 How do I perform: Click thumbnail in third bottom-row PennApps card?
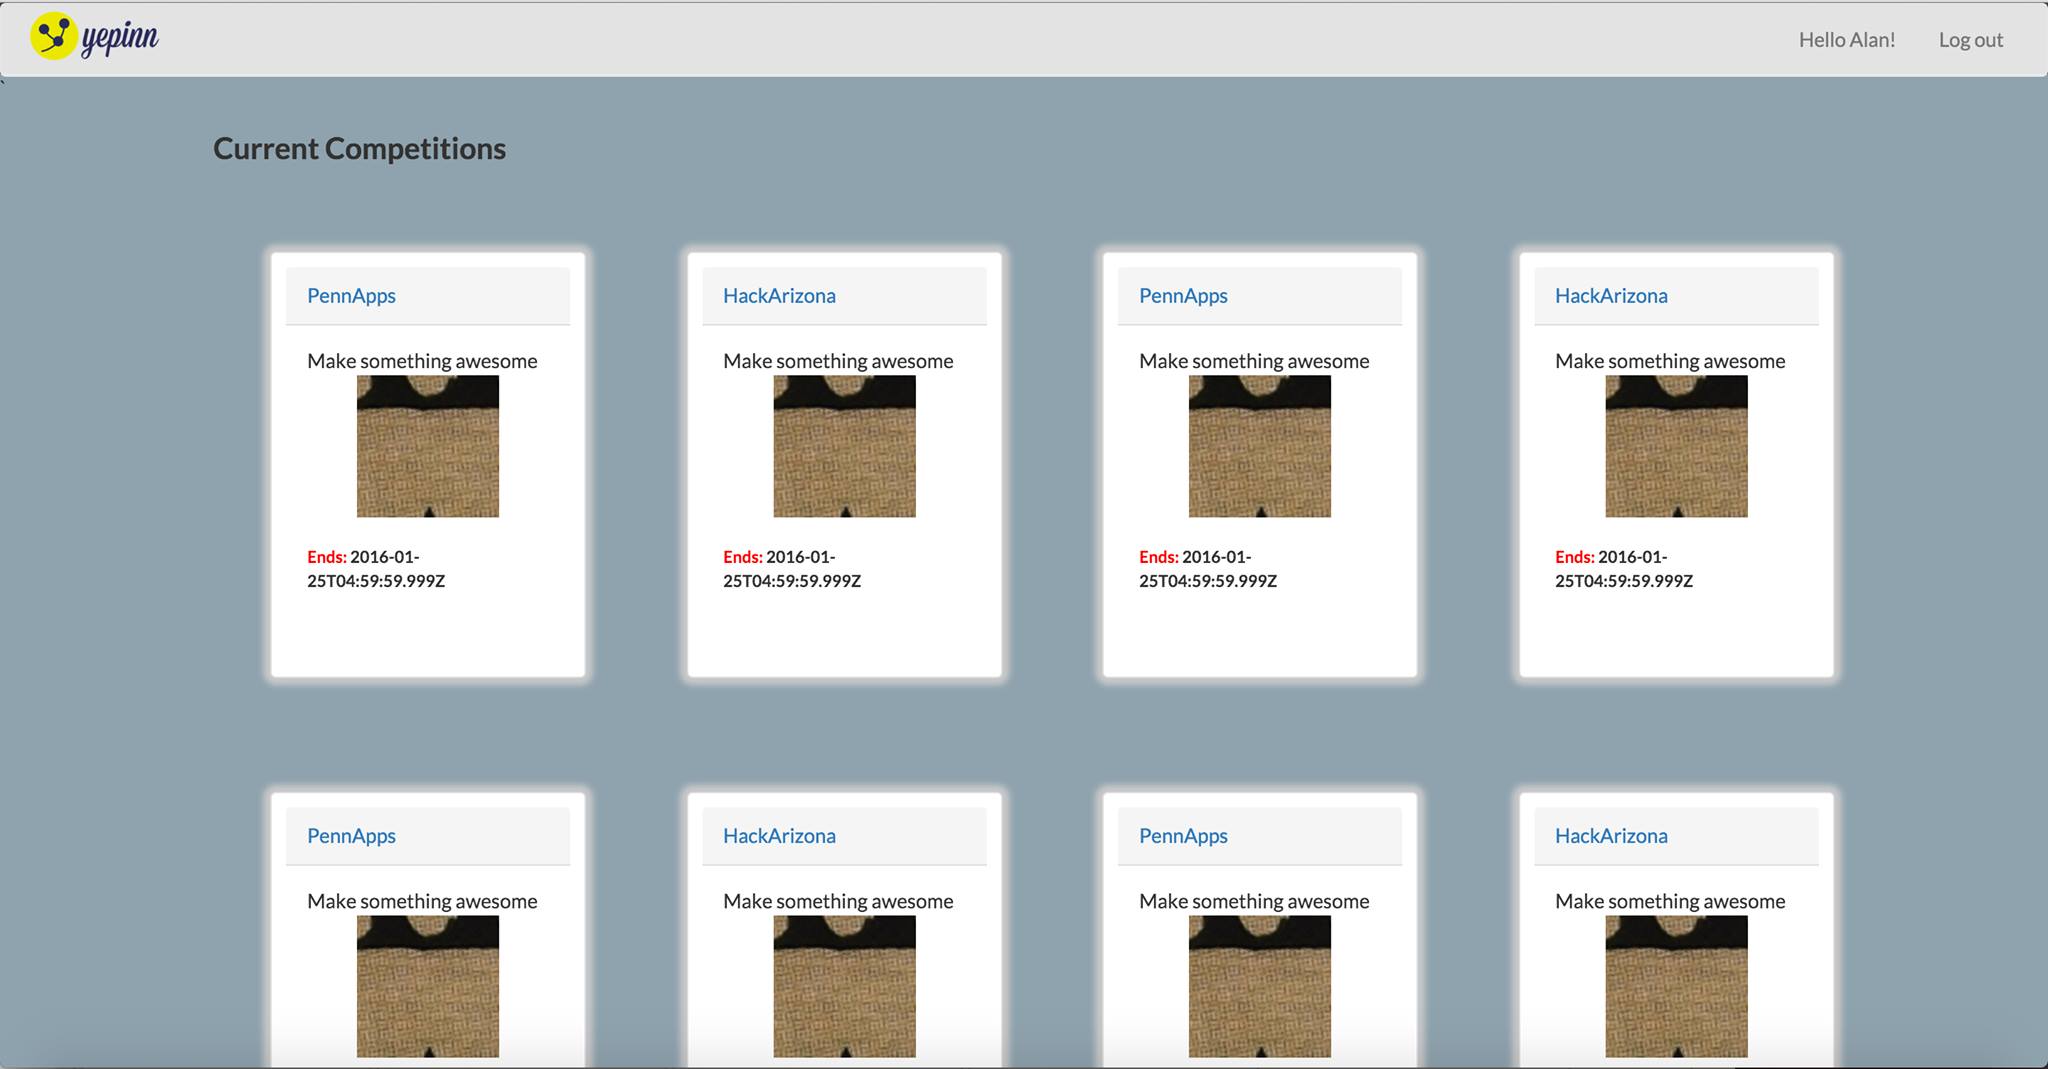[1260, 986]
